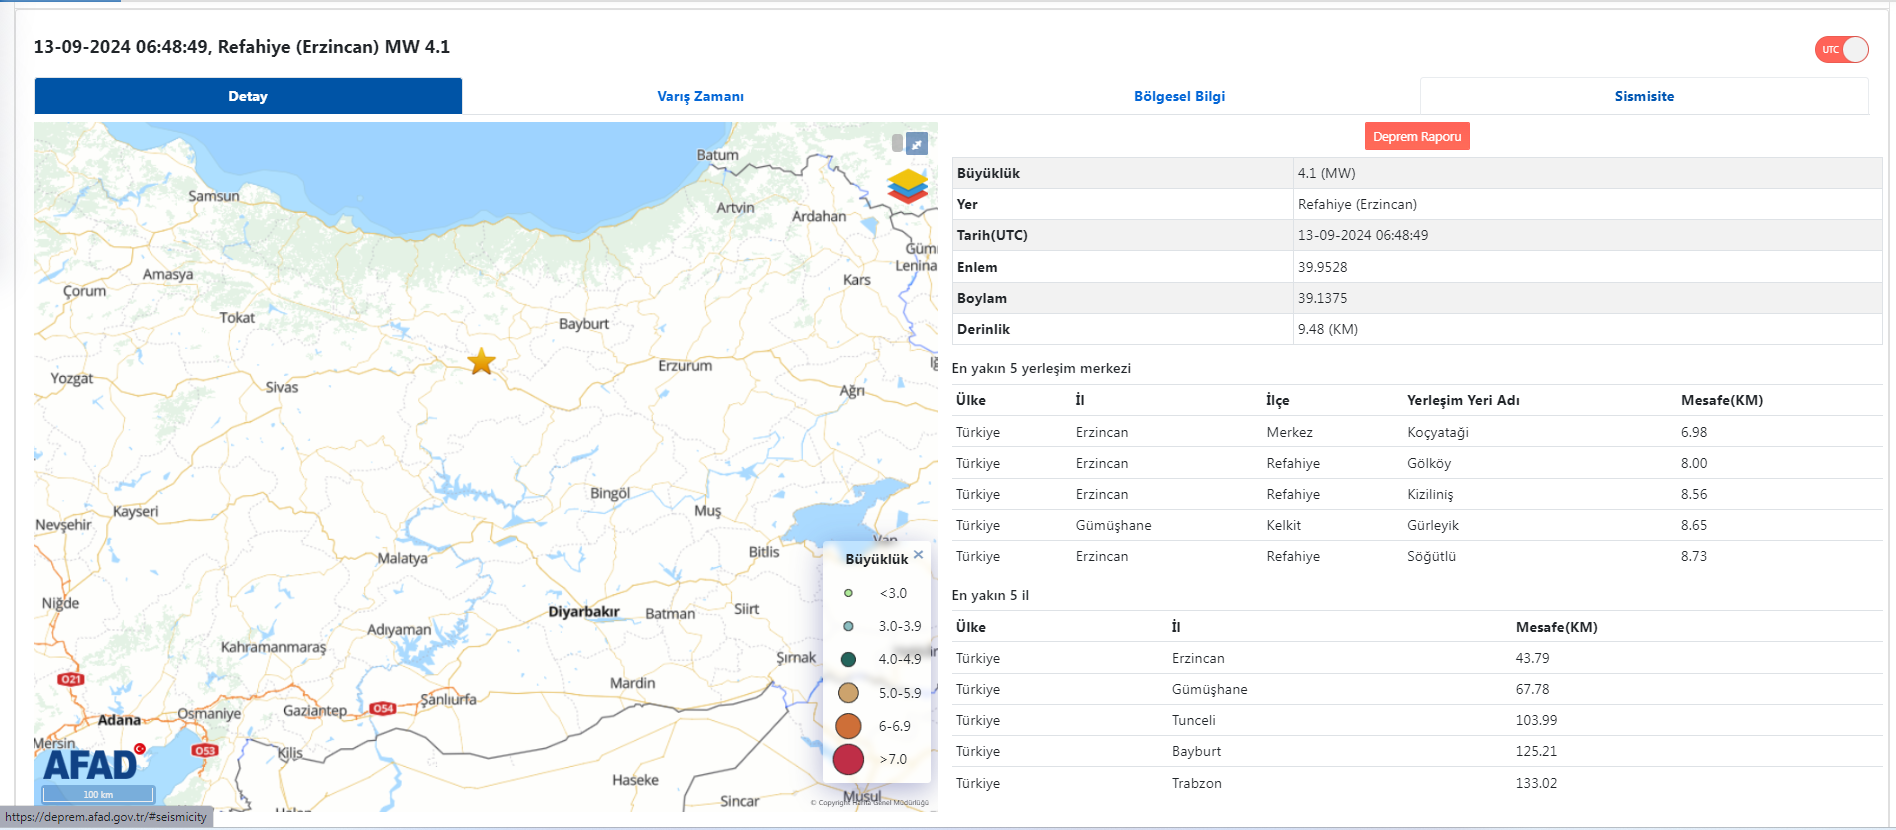Screen dimensions: 1896x830
Task: Open the map layers switcher icon
Action: pos(907,186)
